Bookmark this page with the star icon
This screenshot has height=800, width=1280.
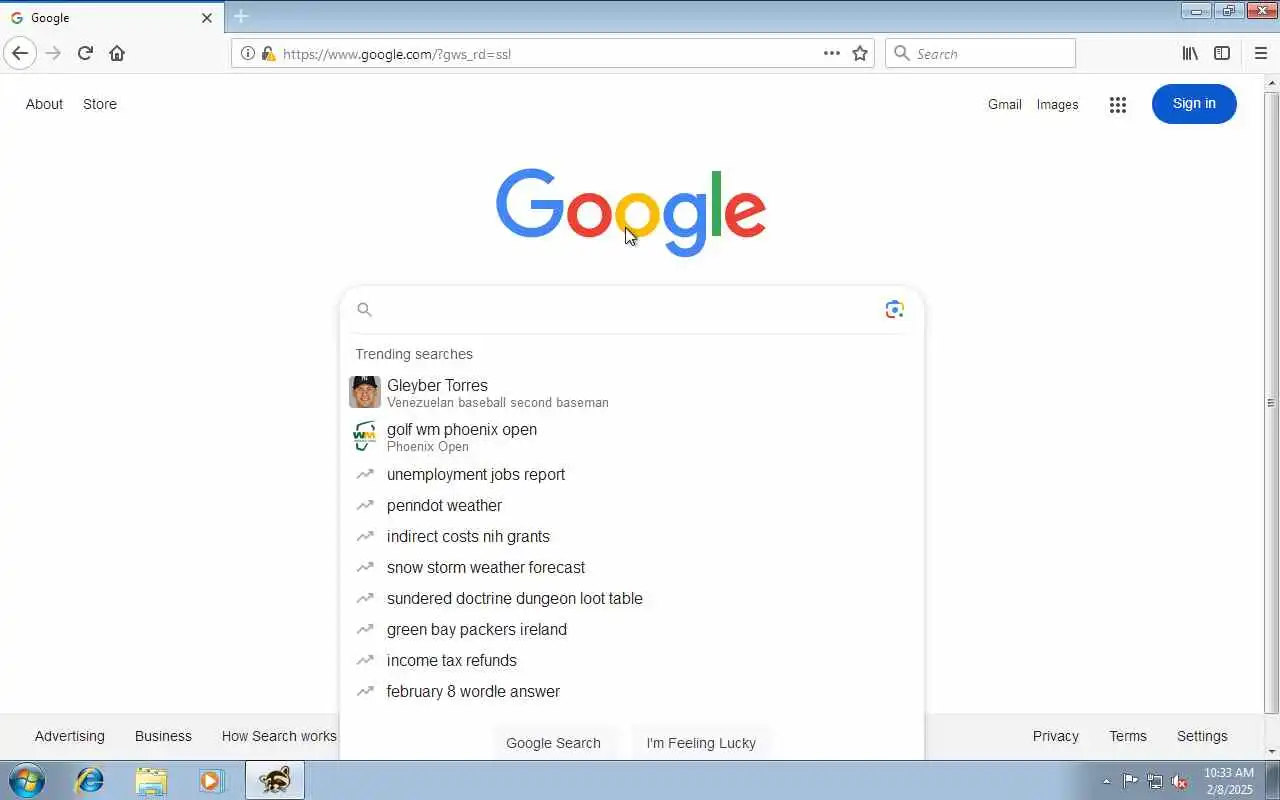tap(860, 53)
